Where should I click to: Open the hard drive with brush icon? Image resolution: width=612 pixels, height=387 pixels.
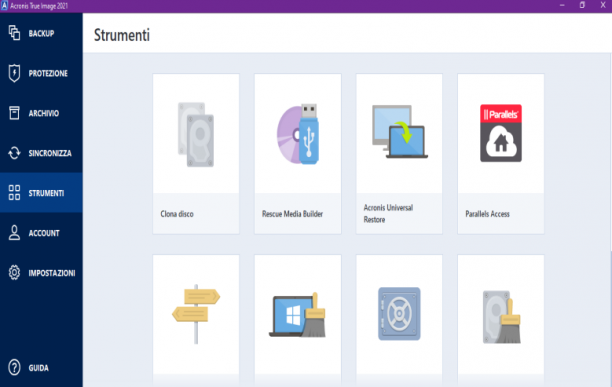(x=501, y=317)
